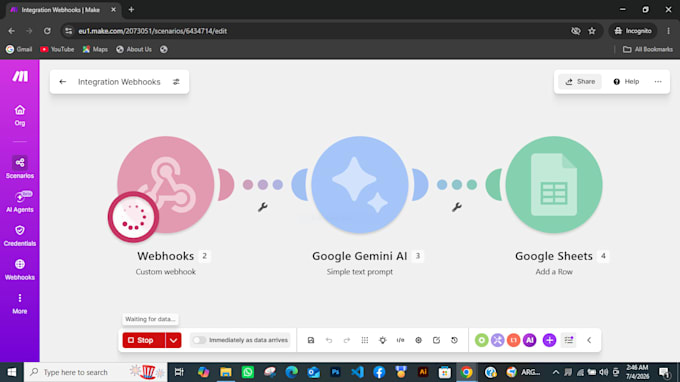Save the scenario with the disk icon

[311, 340]
